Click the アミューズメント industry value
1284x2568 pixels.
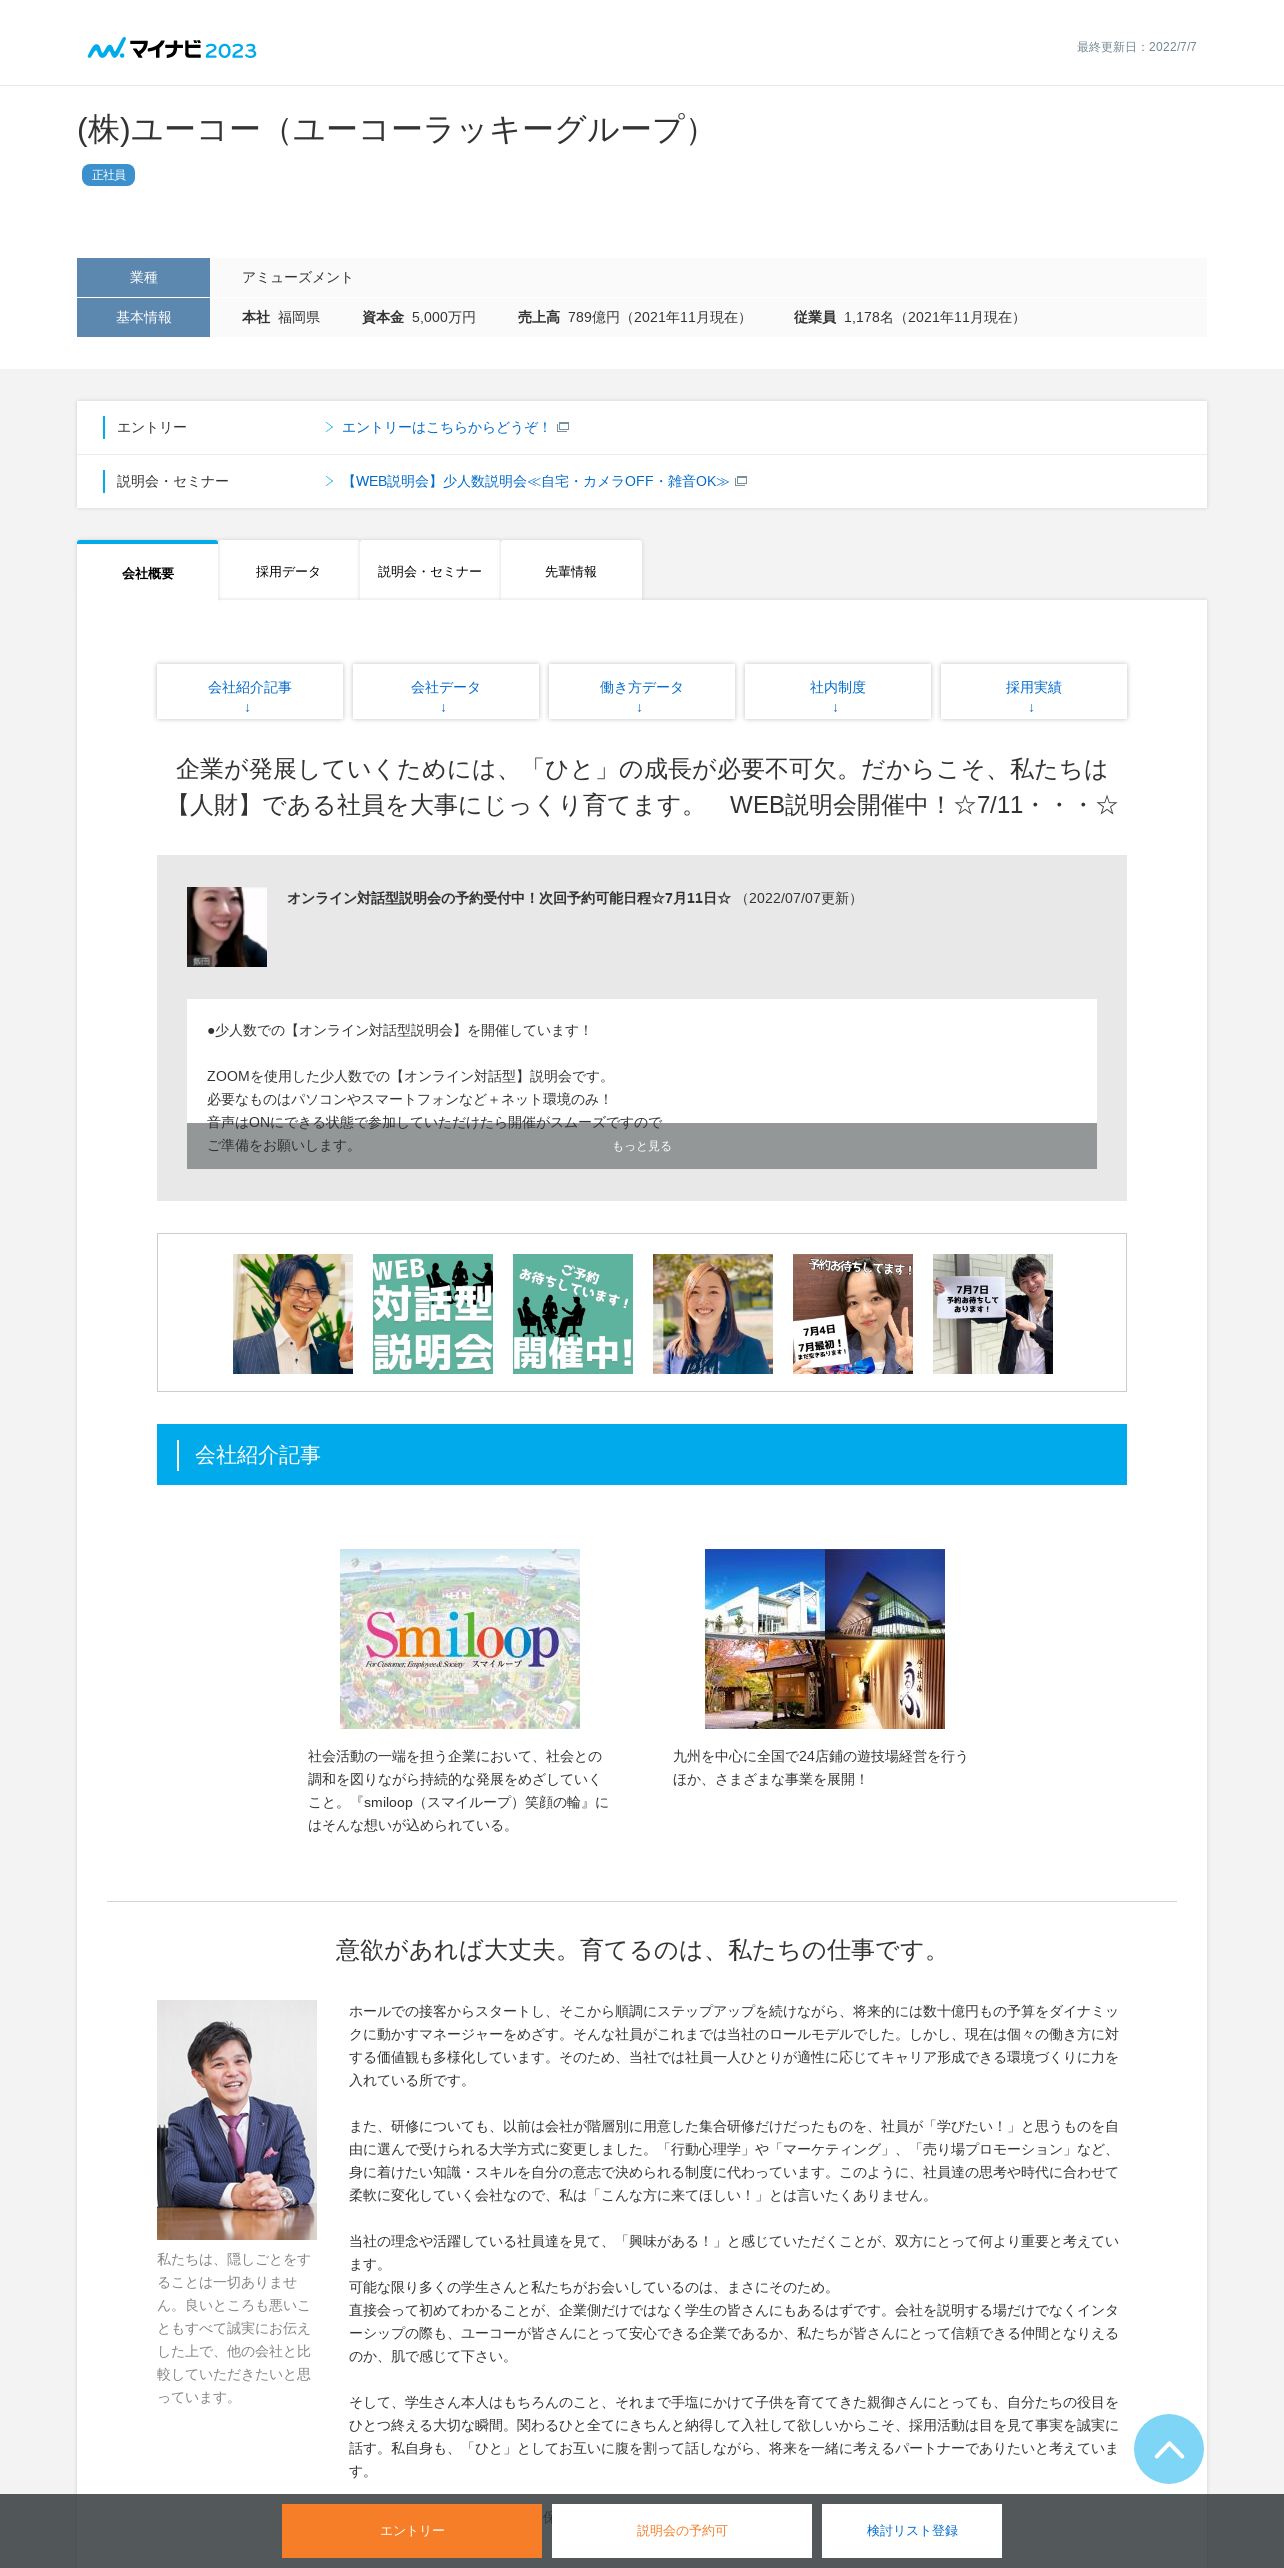click(x=297, y=277)
